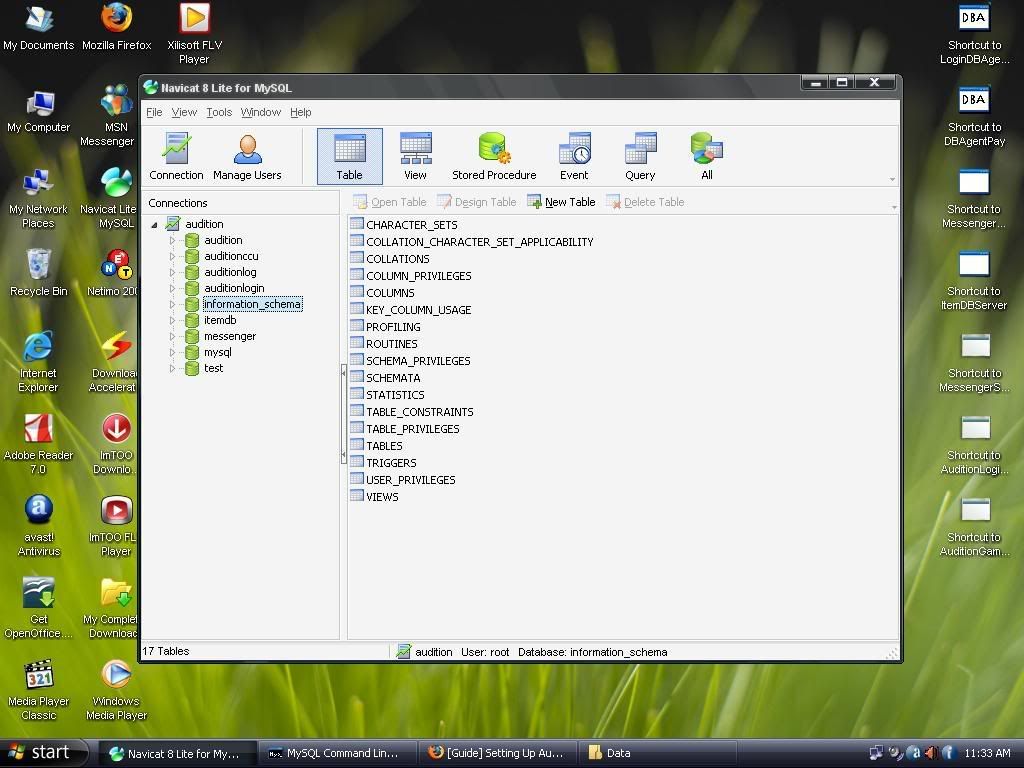Open the File menu
This screenshot has height=768, width=1024.
pos(154,112)
